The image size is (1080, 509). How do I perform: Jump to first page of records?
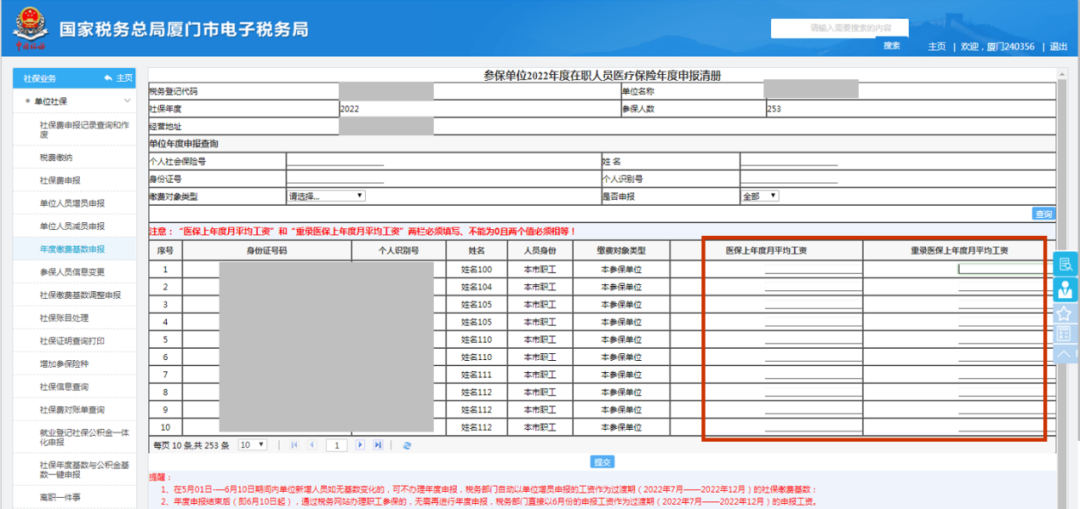295,444
